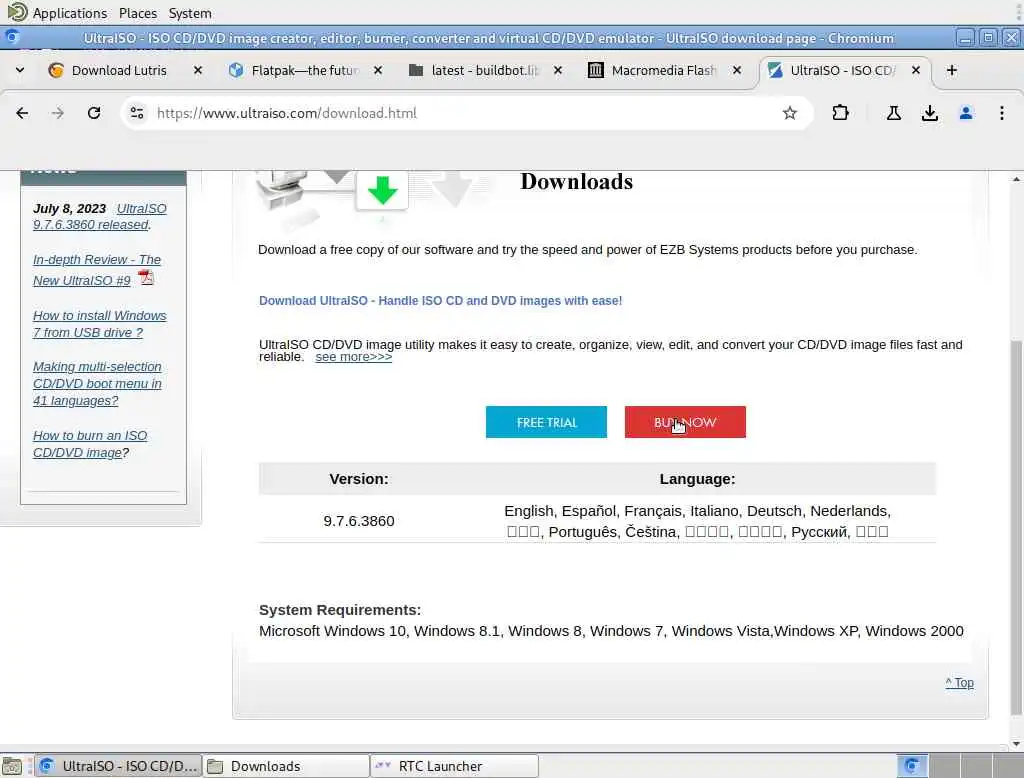The image size is (1024, 778).
Task: Open the Places menu
Action: [138, 13]
